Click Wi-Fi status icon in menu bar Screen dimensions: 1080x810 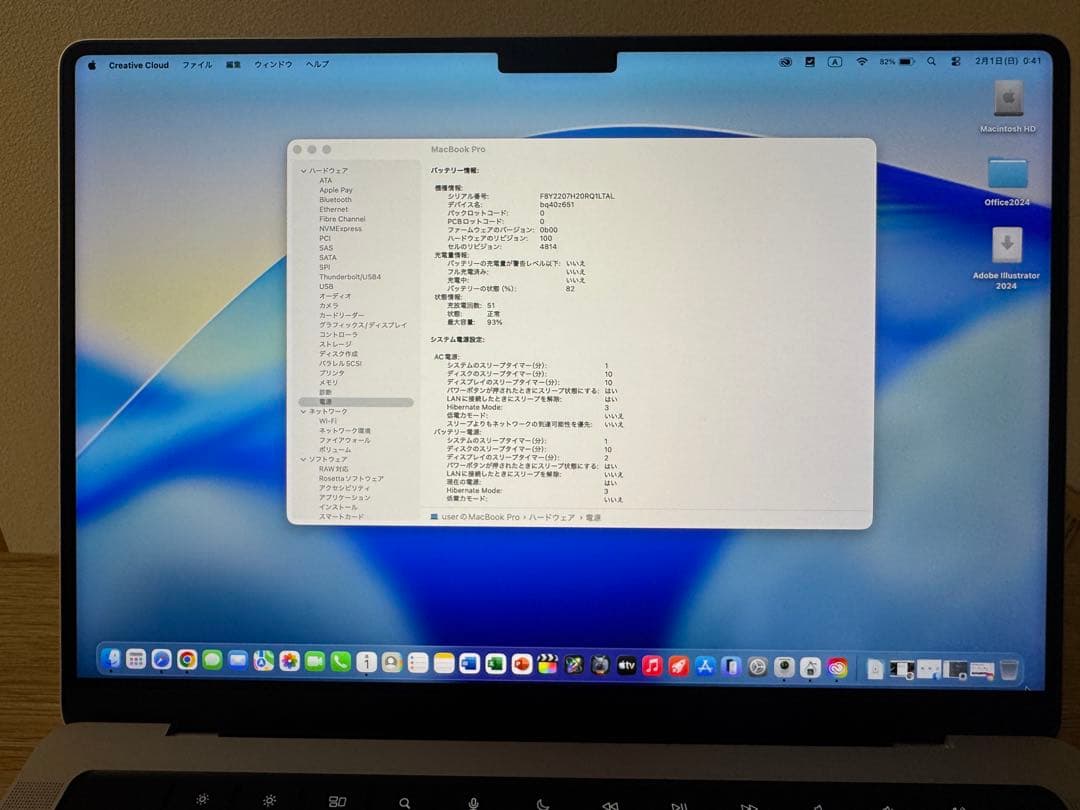click(862, 61)
